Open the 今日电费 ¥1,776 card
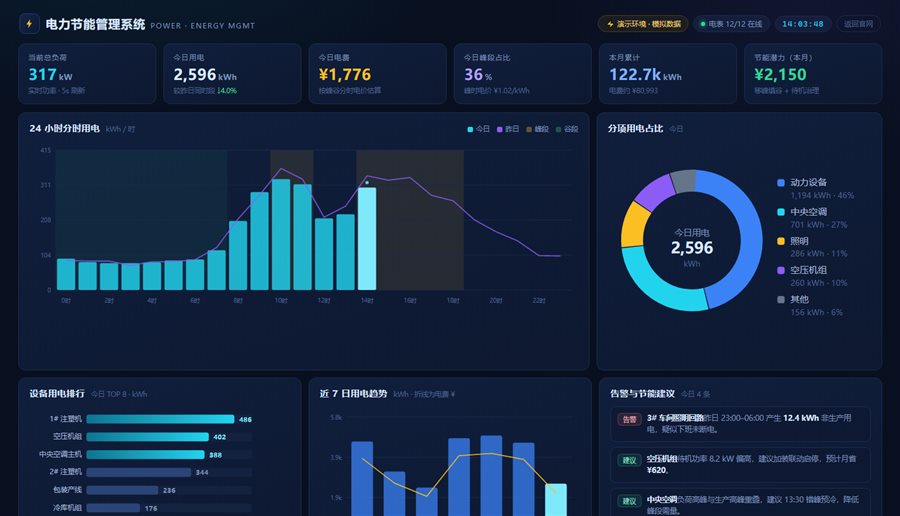Screen dimensions: 900x516 [x=378, y=73]
